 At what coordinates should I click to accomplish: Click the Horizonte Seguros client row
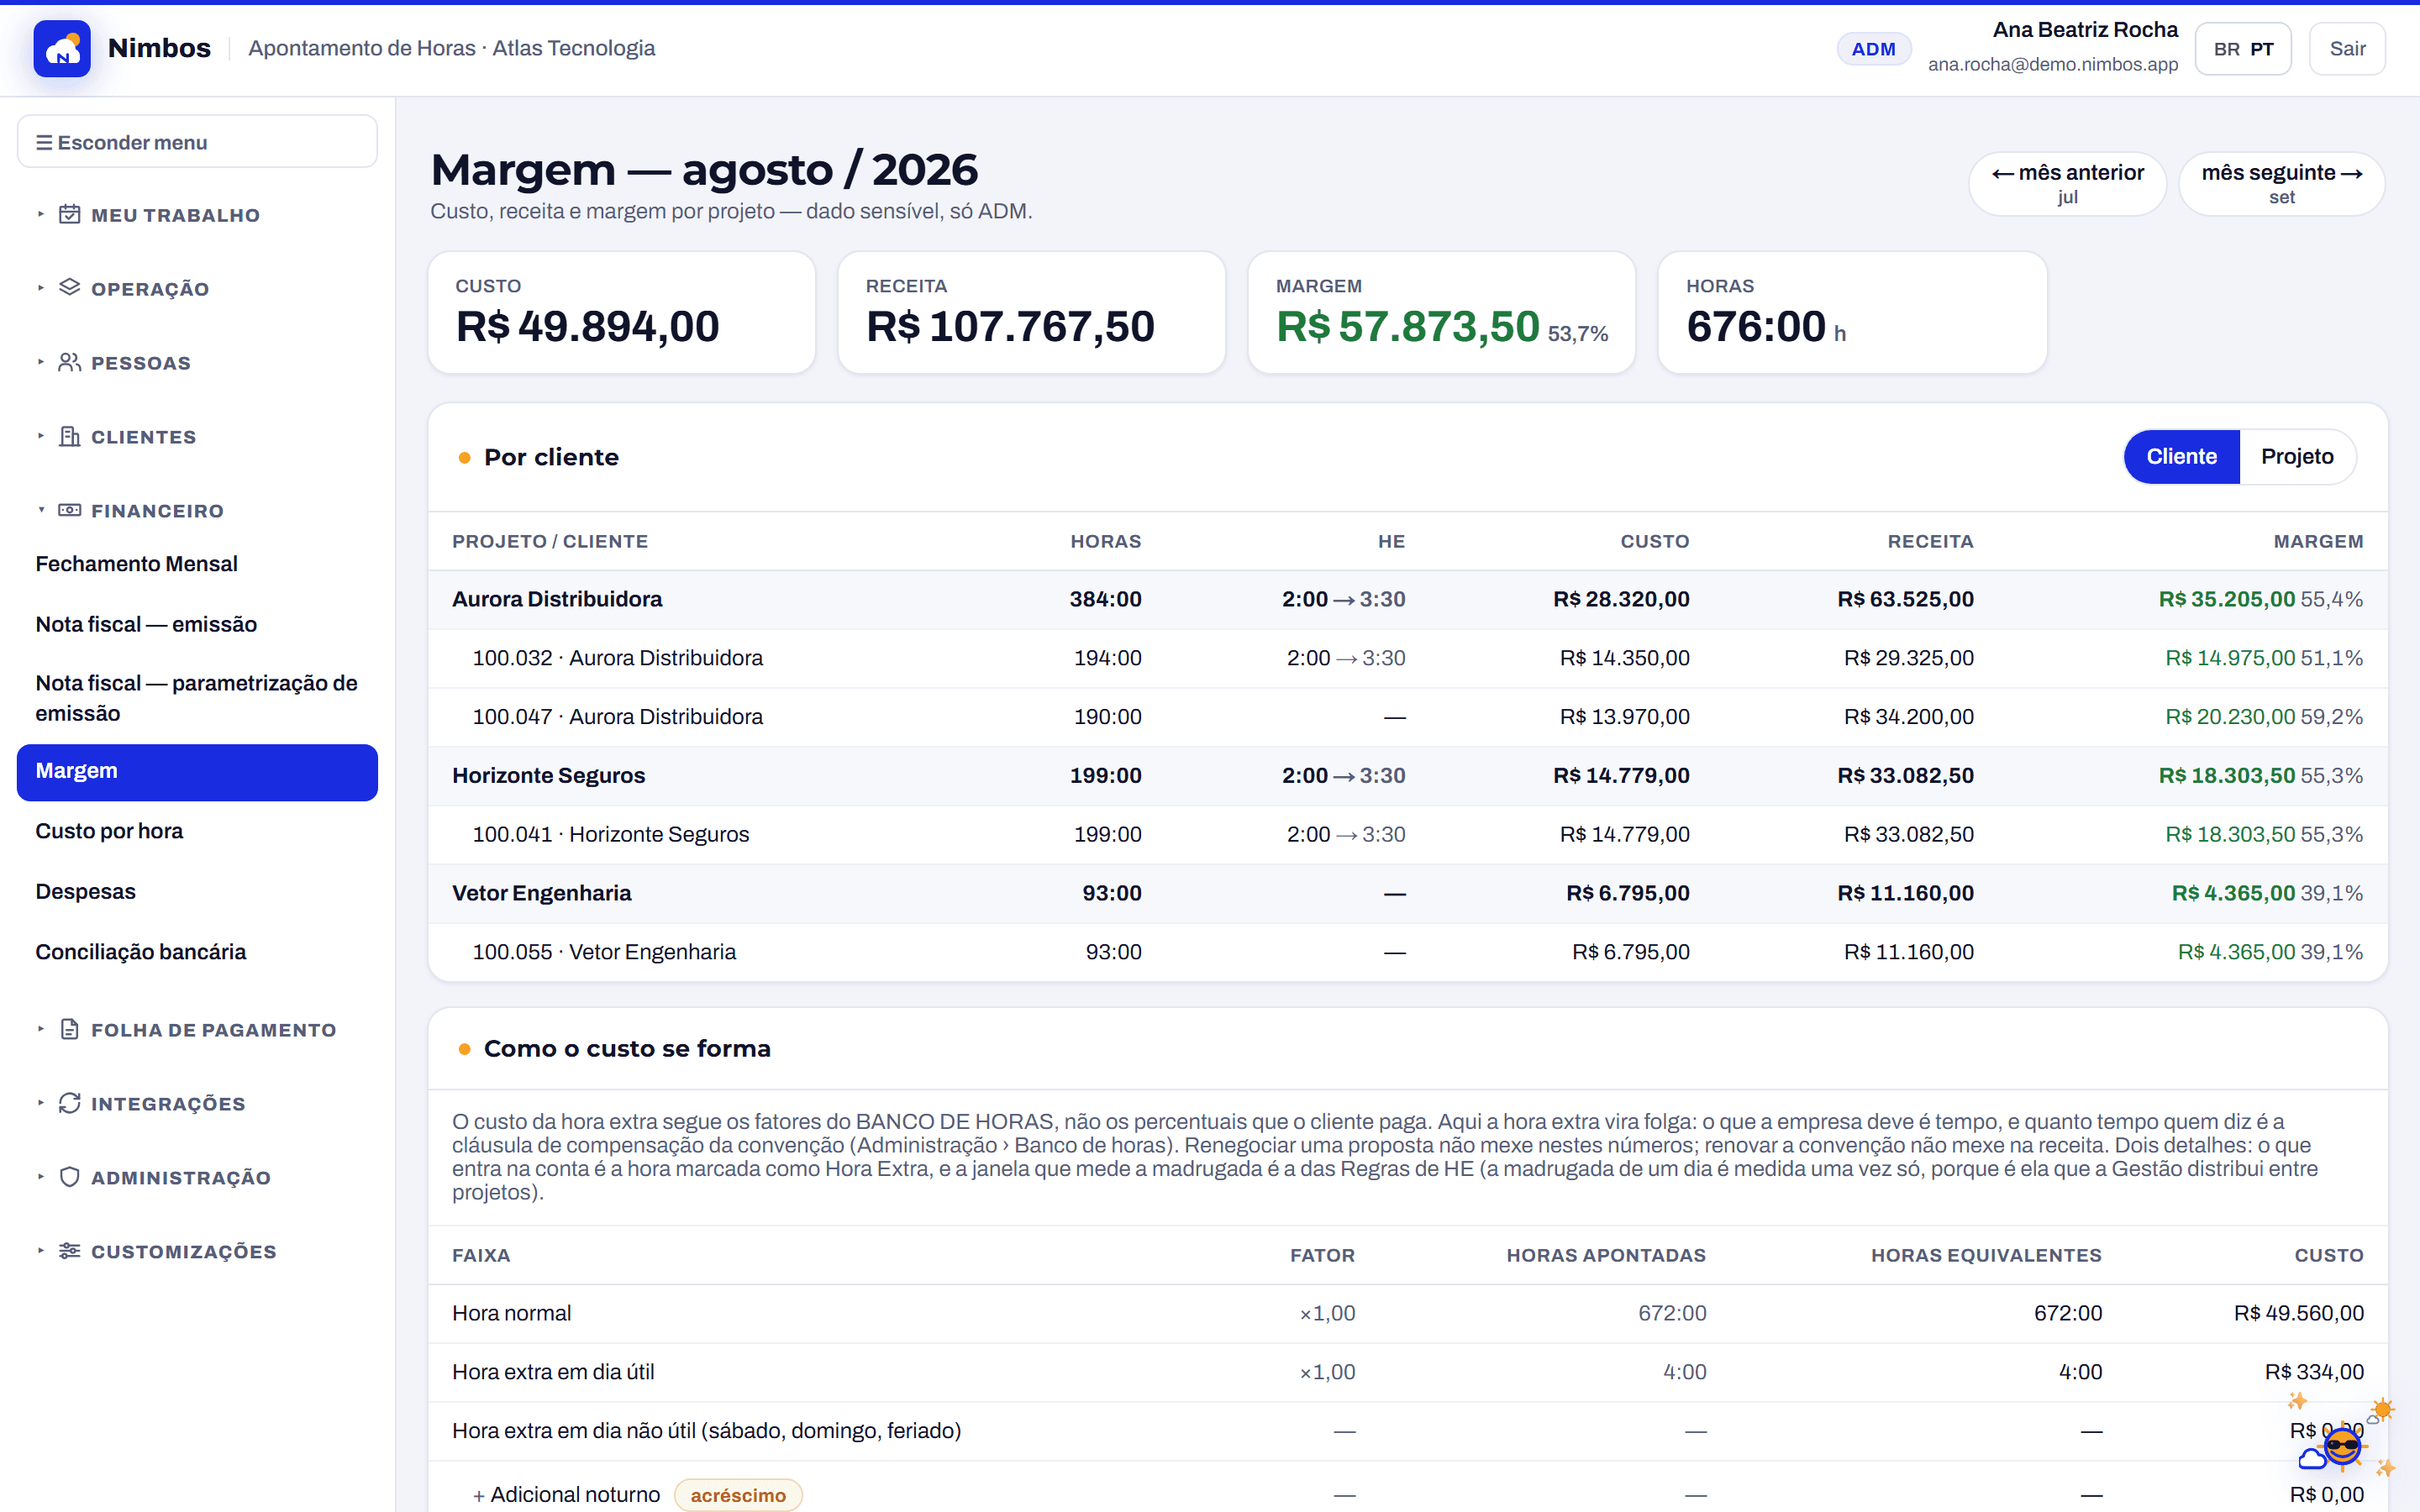1407,776
